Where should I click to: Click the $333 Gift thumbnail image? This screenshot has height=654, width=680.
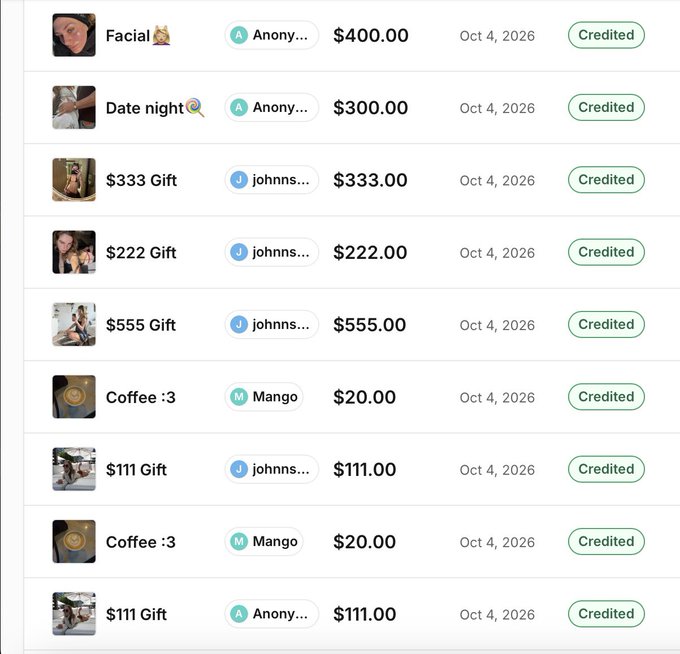pos(74,180)
